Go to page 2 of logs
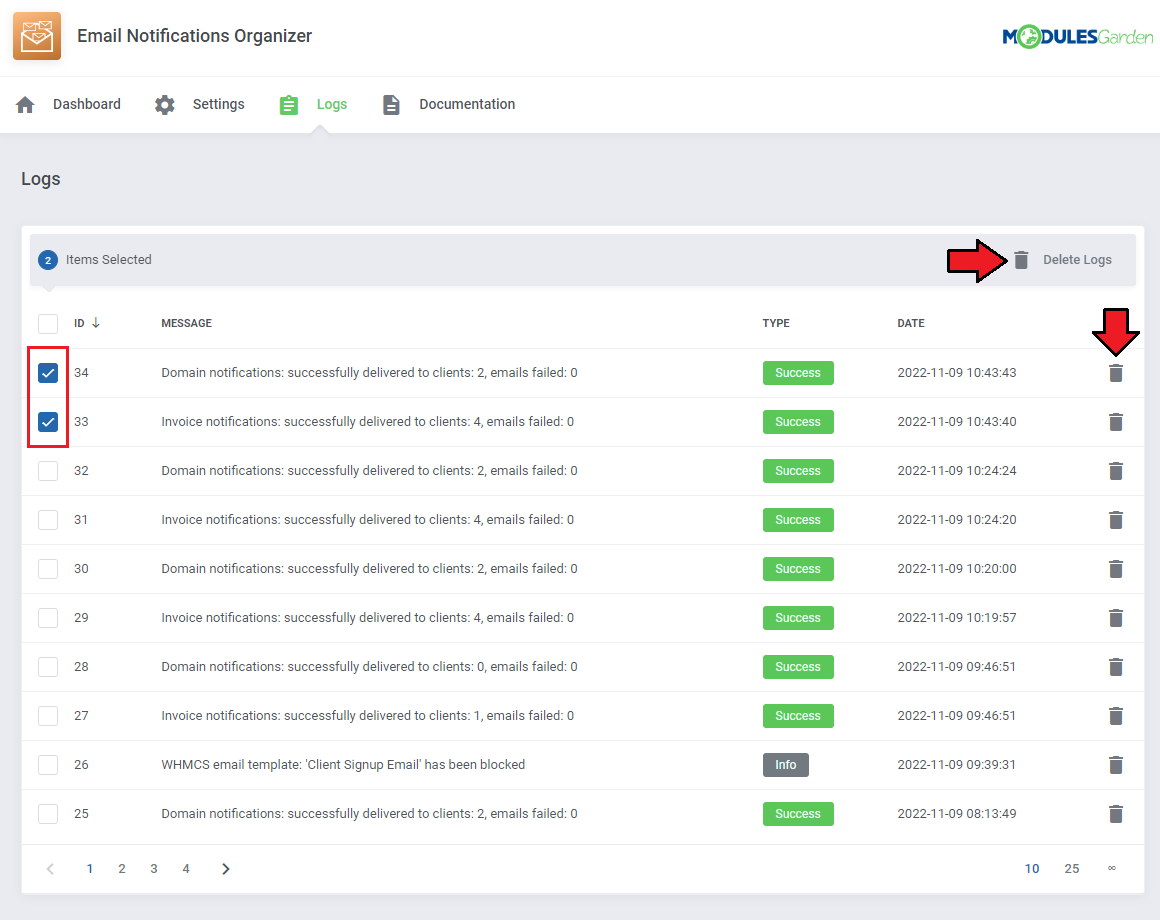This screenshot has height=920, width=1160. [122, 869]
